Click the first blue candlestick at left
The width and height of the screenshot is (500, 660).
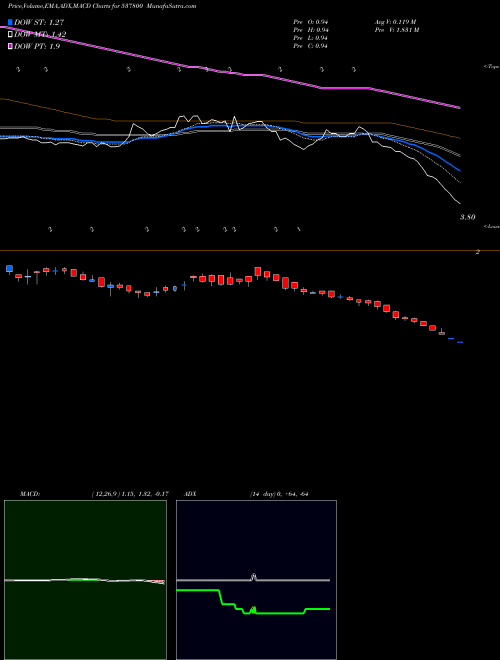coord(9,269)
